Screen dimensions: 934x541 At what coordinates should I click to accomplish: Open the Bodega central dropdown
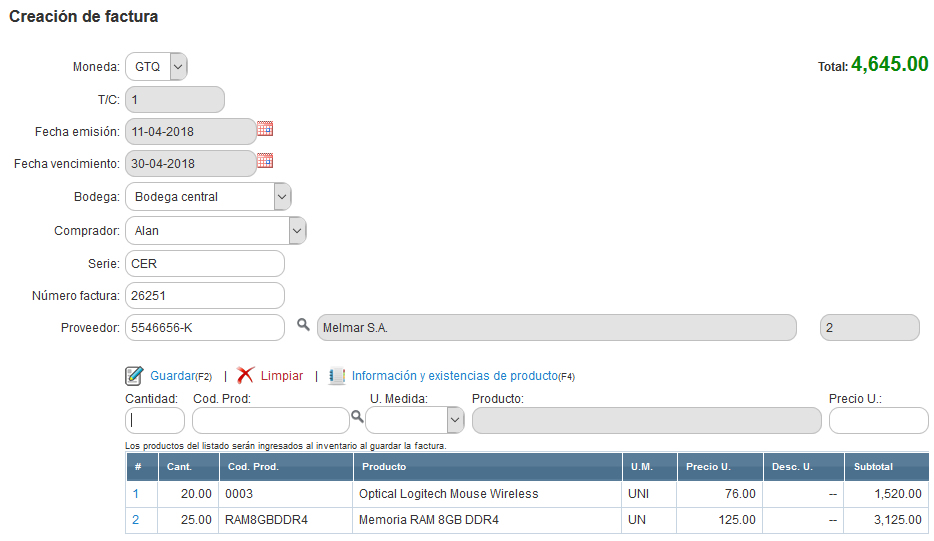pyautogui.click(x=282, y=197)
